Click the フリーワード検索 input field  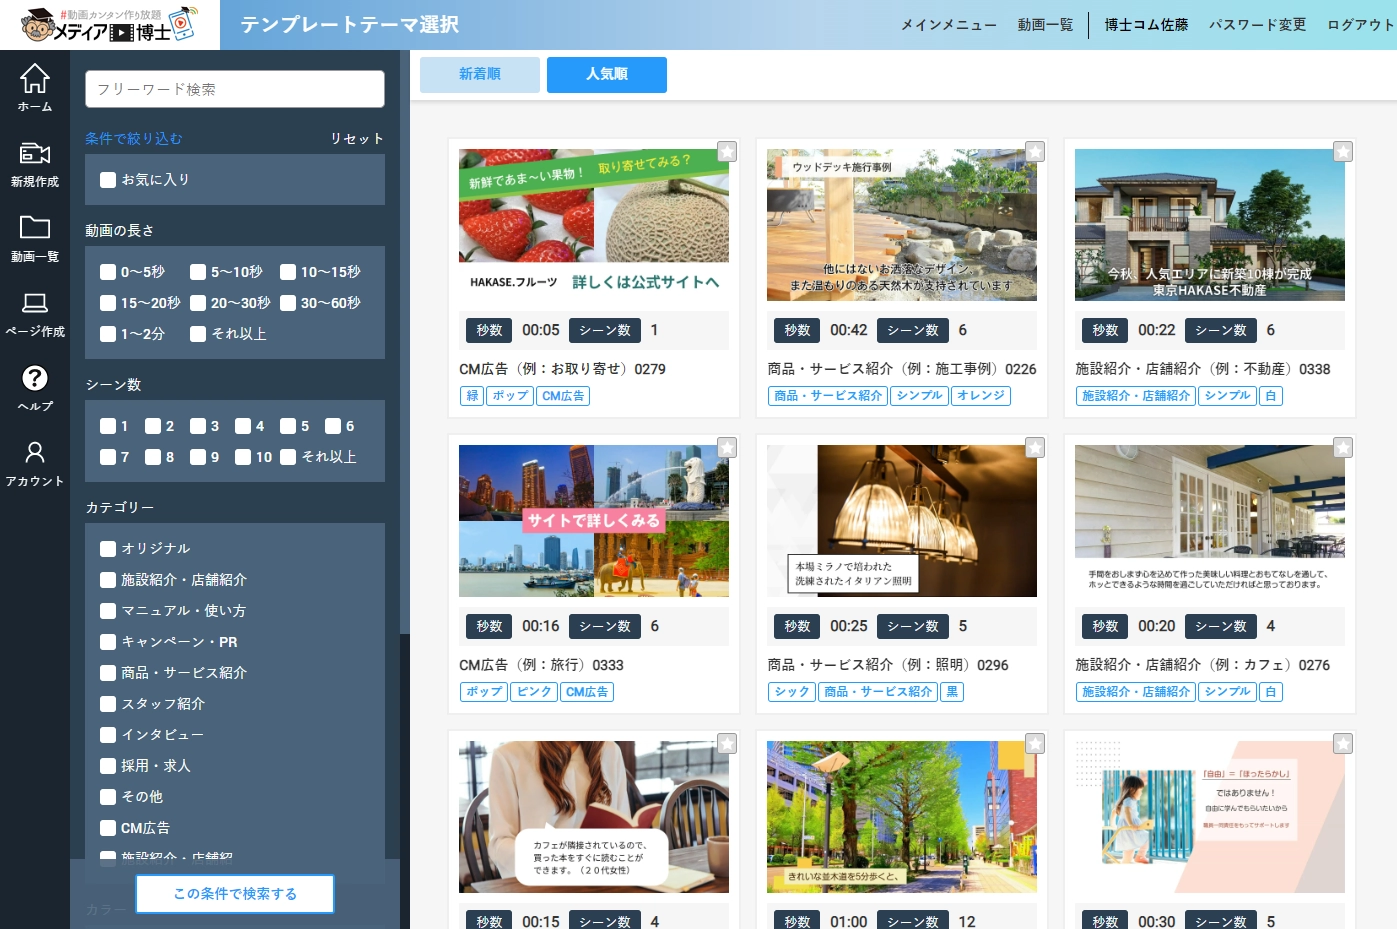(235, 89)
